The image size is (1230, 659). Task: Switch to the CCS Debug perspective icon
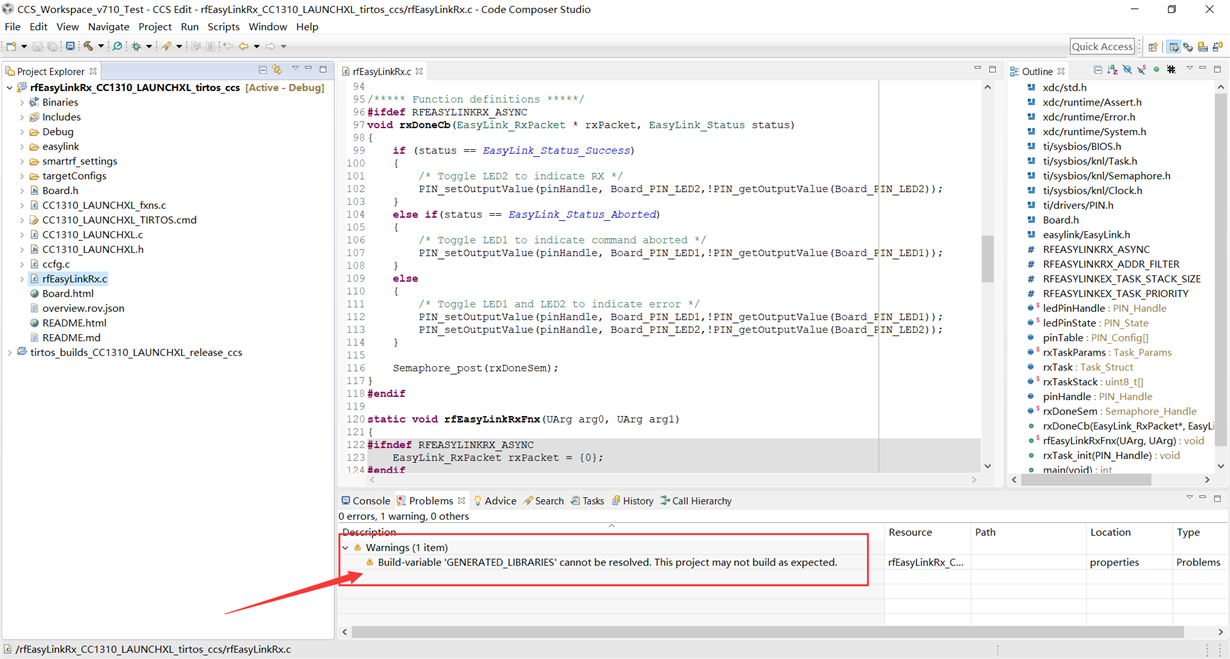[1188, 47]
